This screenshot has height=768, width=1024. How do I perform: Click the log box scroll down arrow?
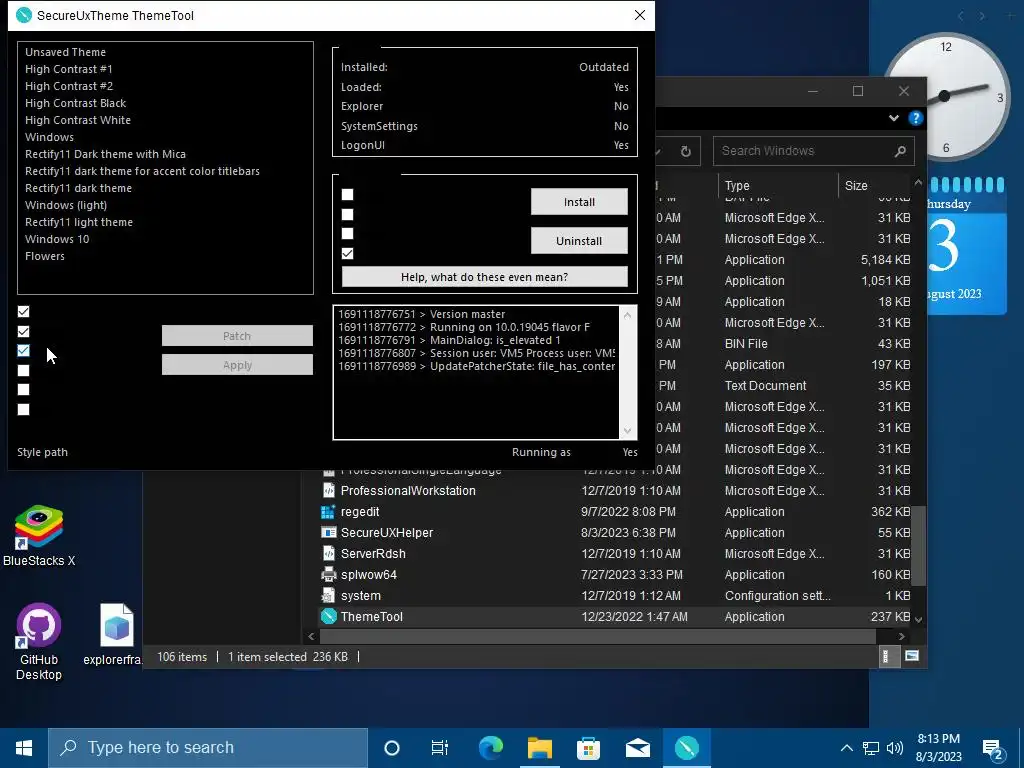tap(628, 431)
